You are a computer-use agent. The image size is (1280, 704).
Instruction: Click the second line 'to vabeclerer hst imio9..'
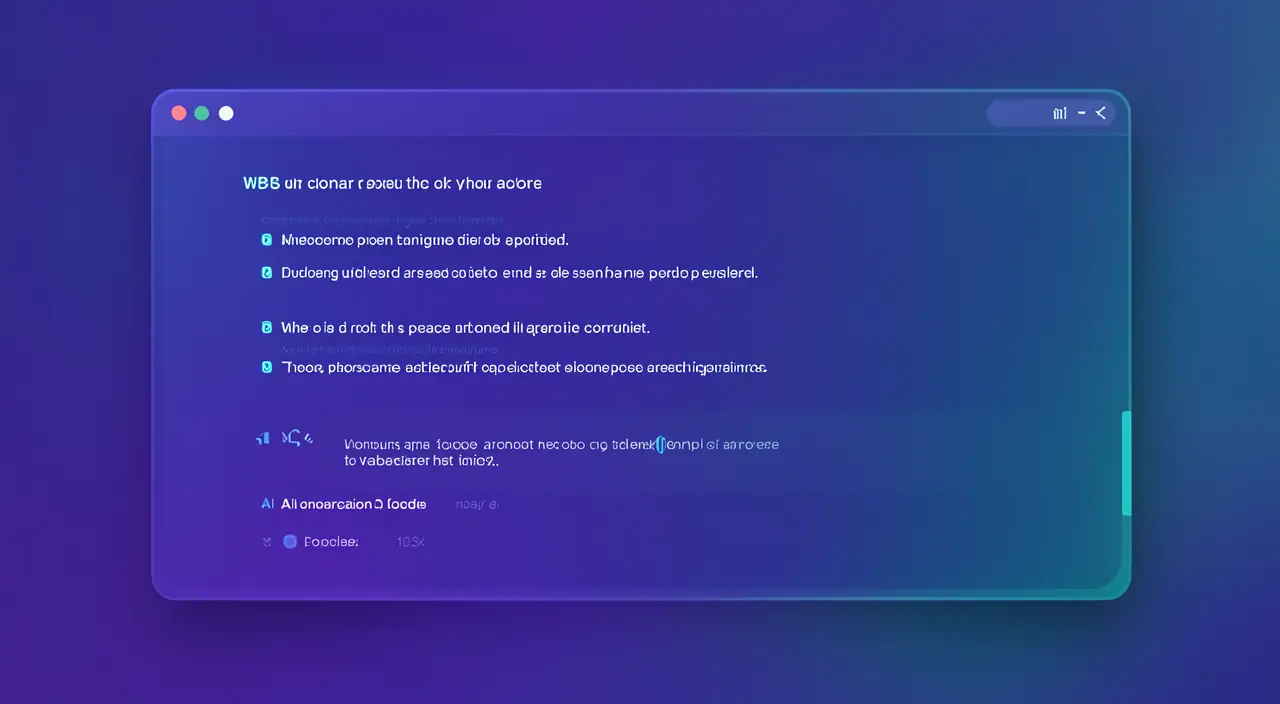(x=421, y=462)
